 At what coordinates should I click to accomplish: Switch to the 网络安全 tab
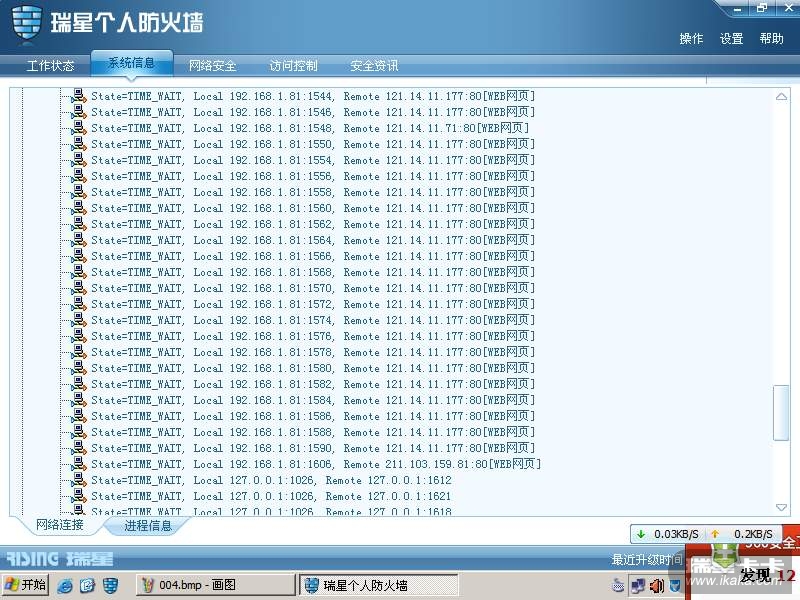click(212, 65)
